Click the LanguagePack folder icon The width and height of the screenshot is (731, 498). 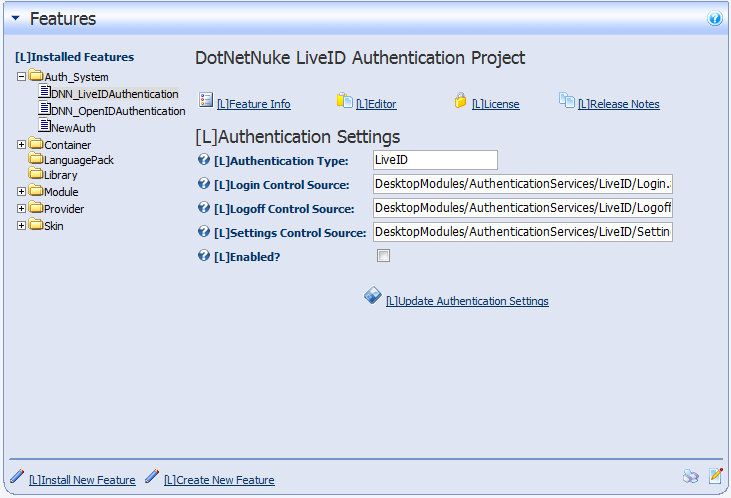pyautogui.click(x=35, y=158)
